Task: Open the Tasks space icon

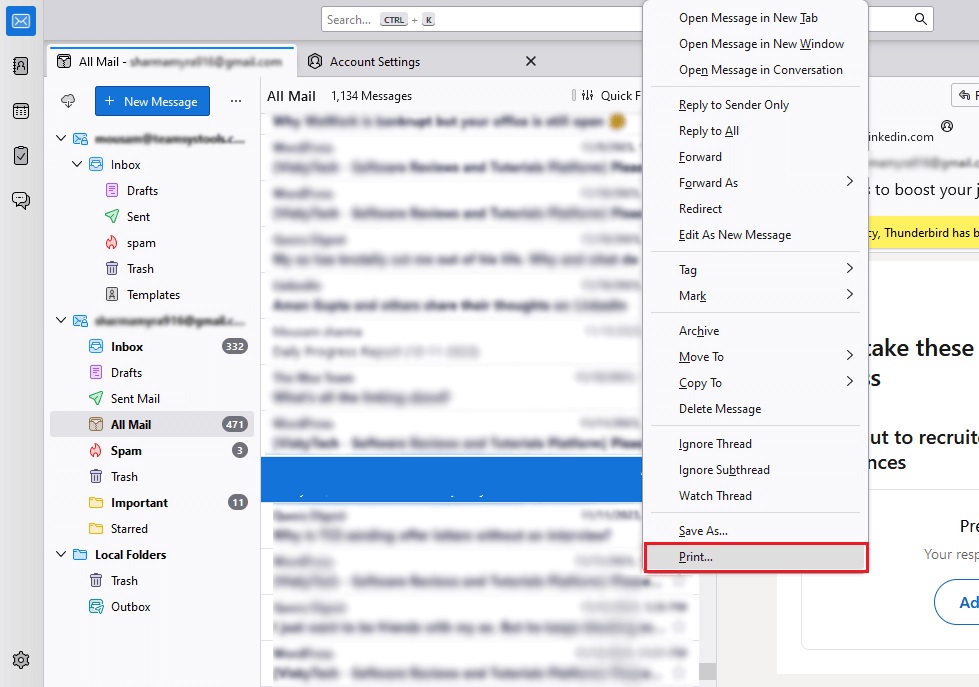Action: pos(21,155)
